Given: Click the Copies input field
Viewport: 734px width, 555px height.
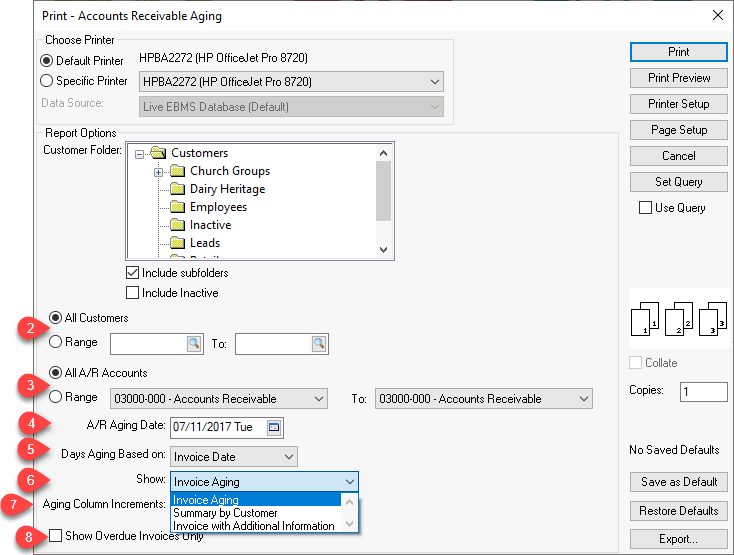Looking at the screenshot, I should (703, 392).
